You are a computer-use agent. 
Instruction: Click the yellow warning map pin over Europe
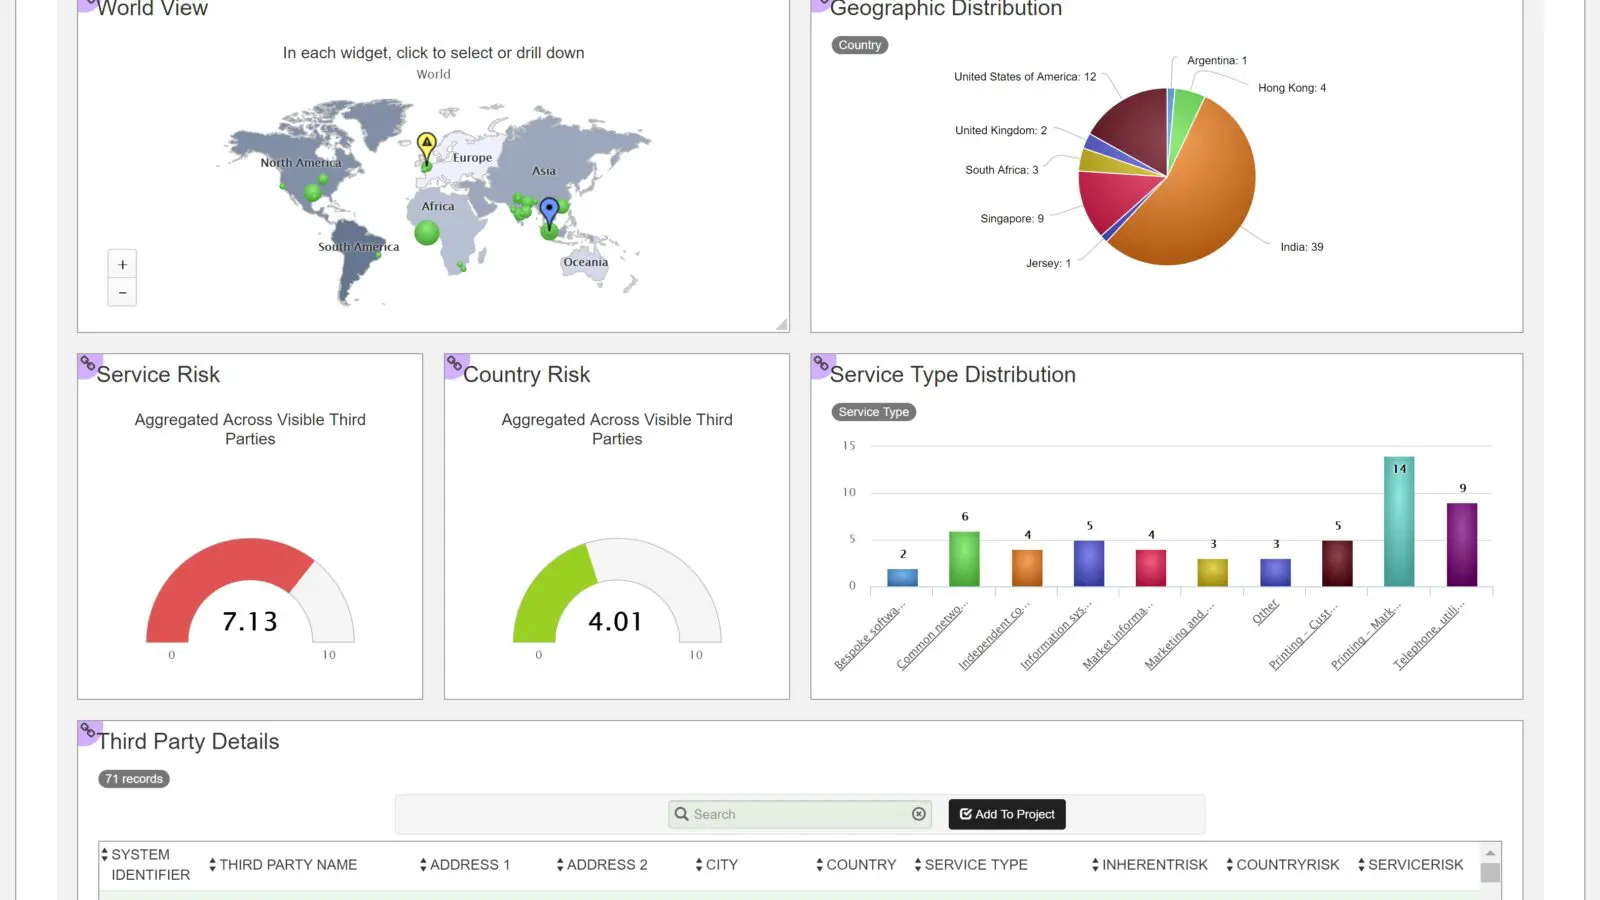pyautogui.click(x=427, y=145)
